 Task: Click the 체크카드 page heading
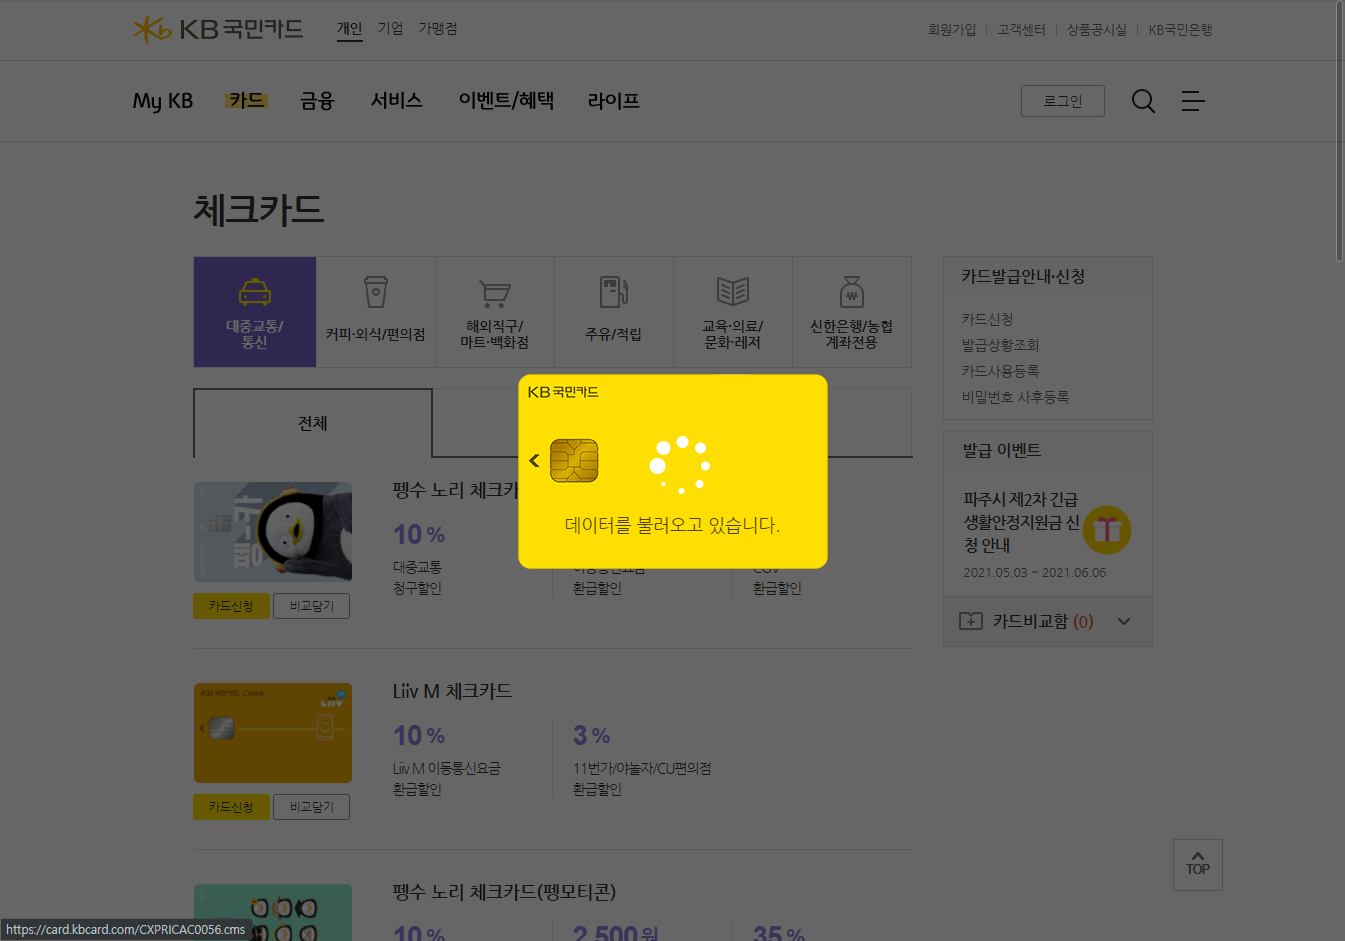[x=259, y=210]
